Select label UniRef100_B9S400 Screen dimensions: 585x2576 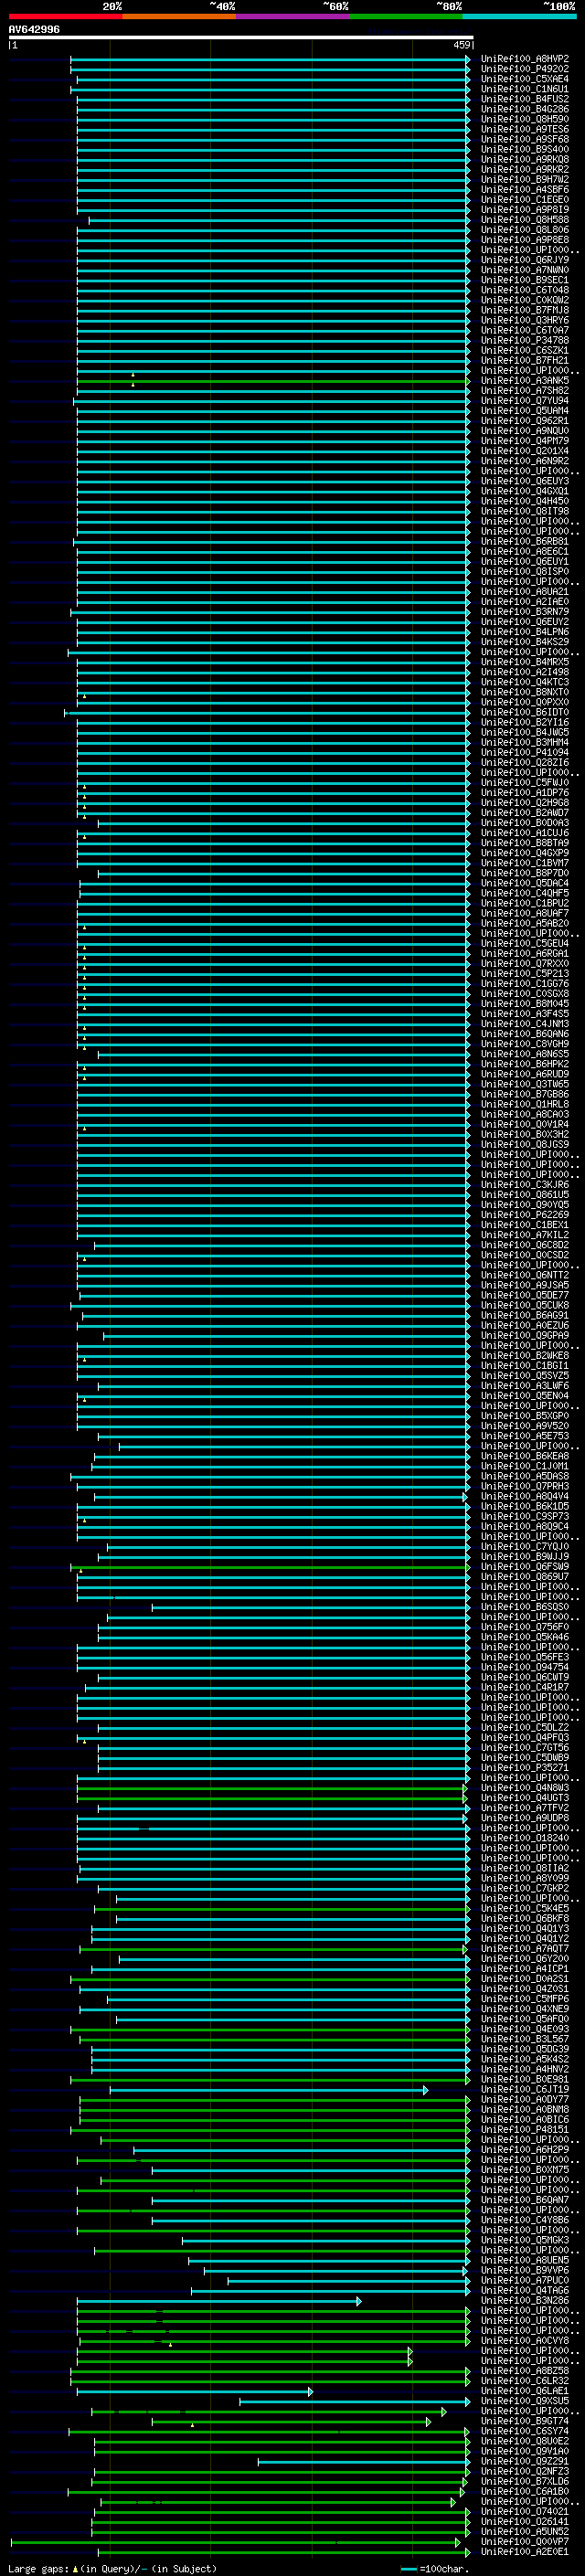525,149
